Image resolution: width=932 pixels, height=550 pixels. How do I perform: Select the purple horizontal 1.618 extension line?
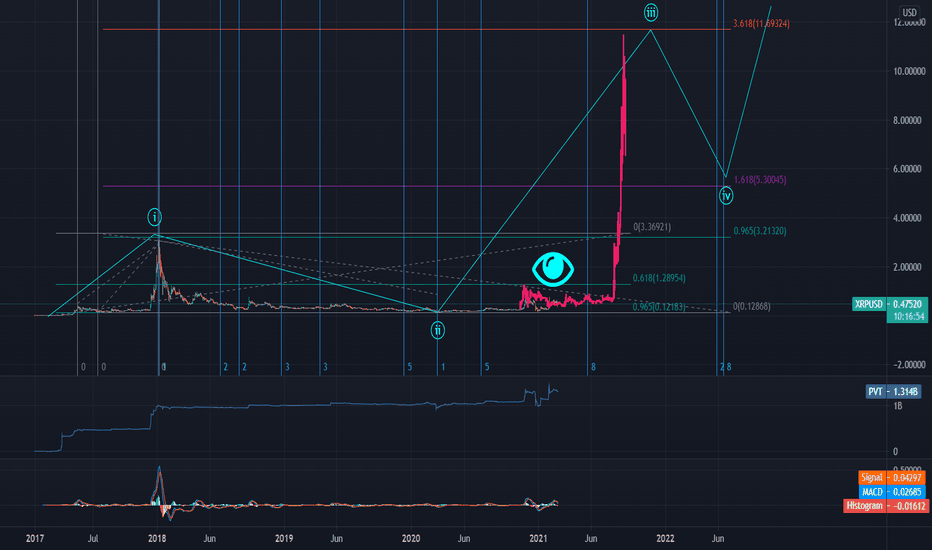coord(416,186)
